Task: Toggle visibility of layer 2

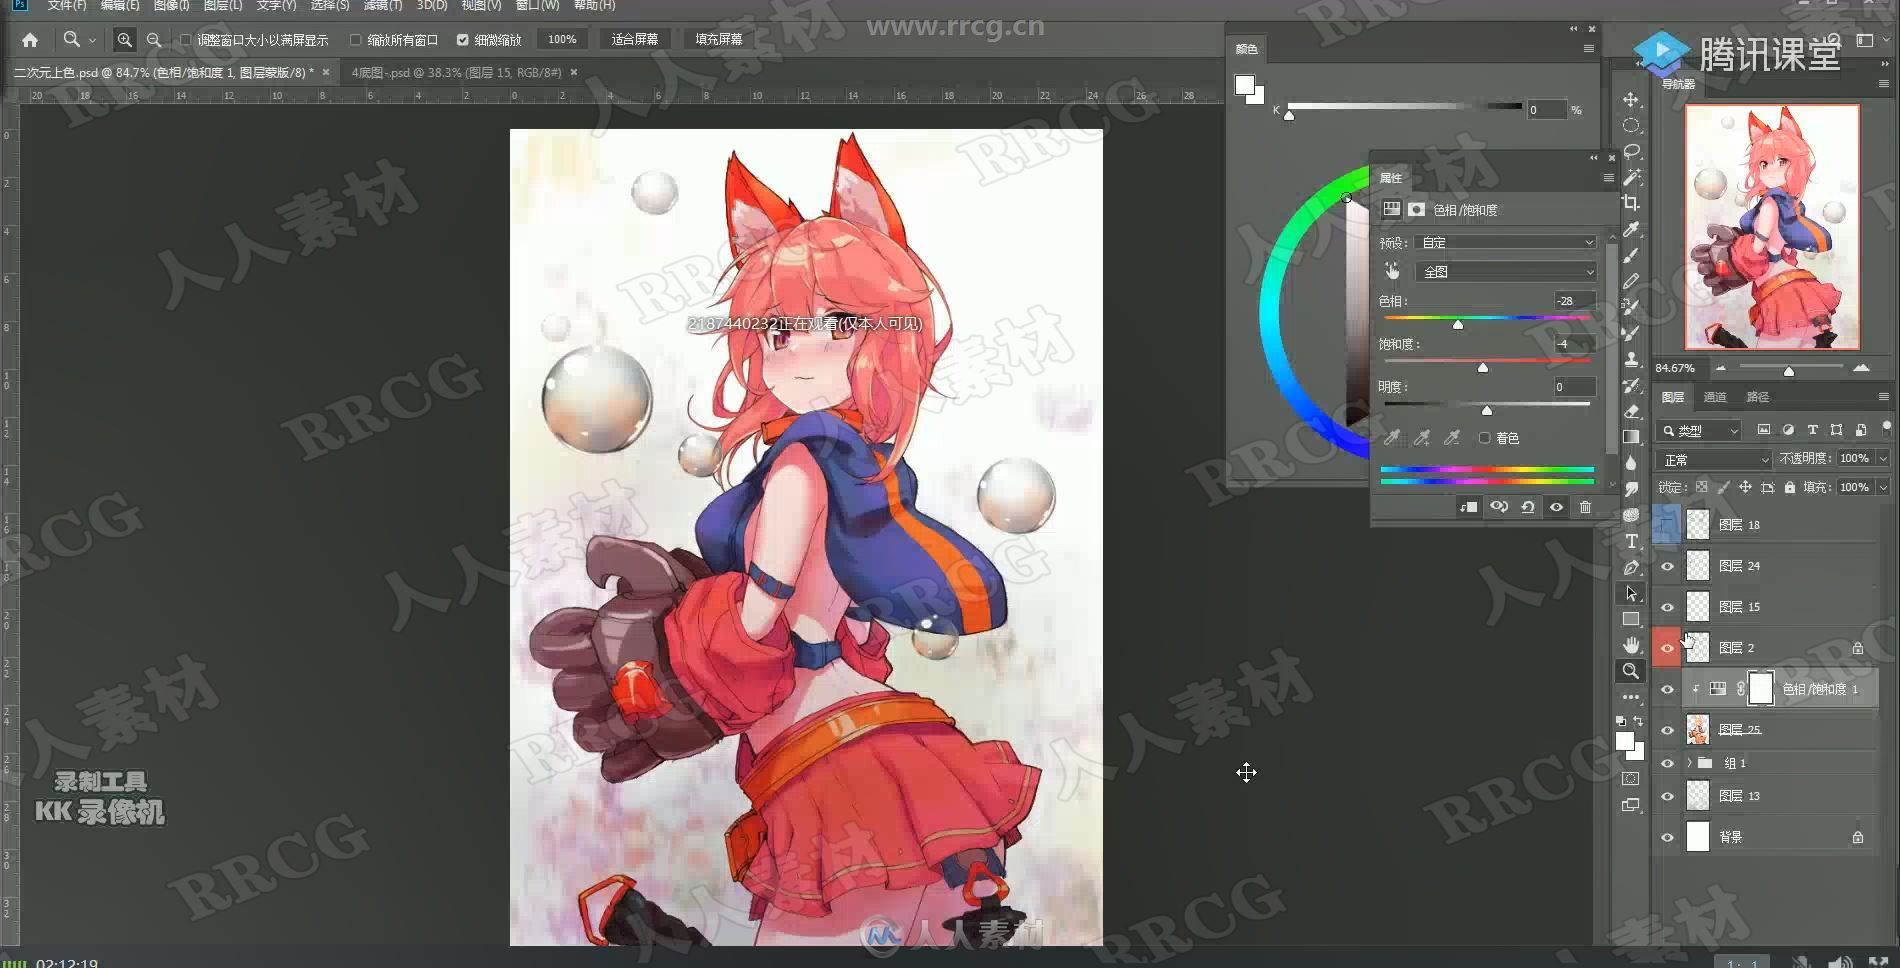Action: tap(1667, 648)
